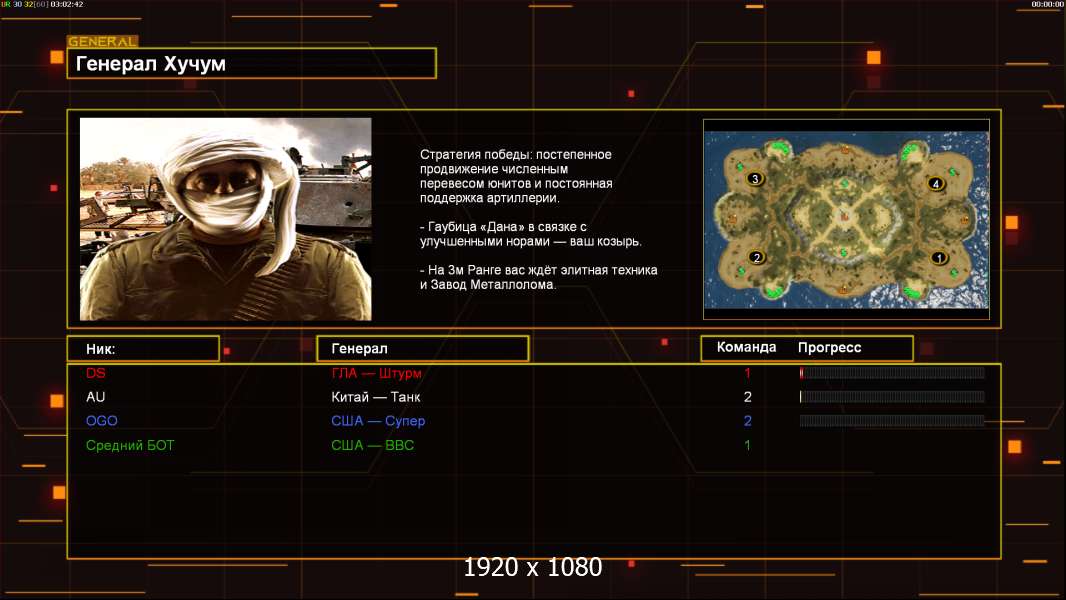Click 'США — Супер' general entry
This screenshot has height=600, width=1066.
[x=378, y=421]
